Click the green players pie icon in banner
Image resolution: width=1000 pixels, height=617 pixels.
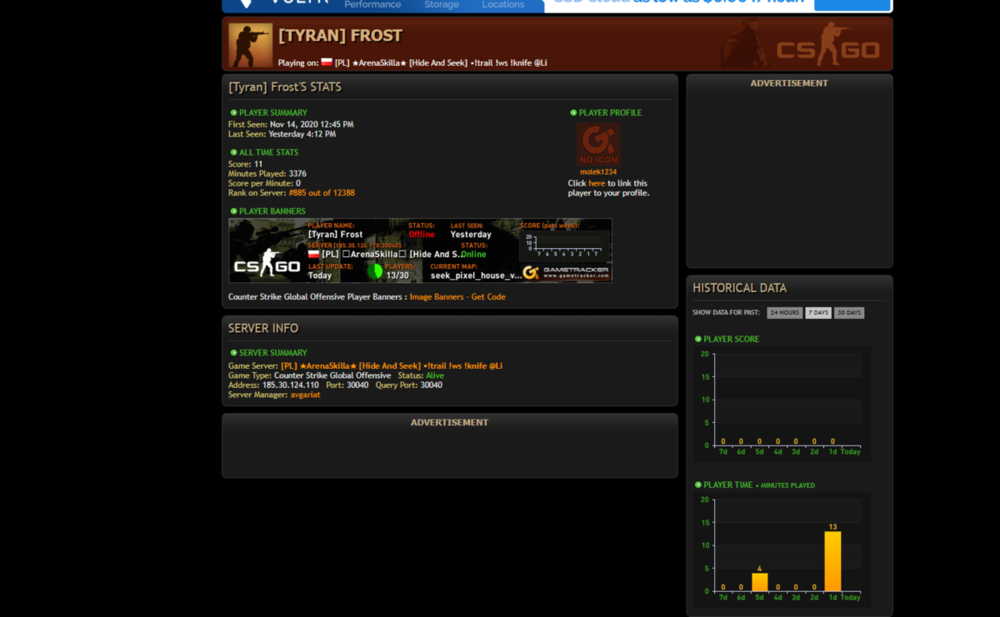point(375,272)
